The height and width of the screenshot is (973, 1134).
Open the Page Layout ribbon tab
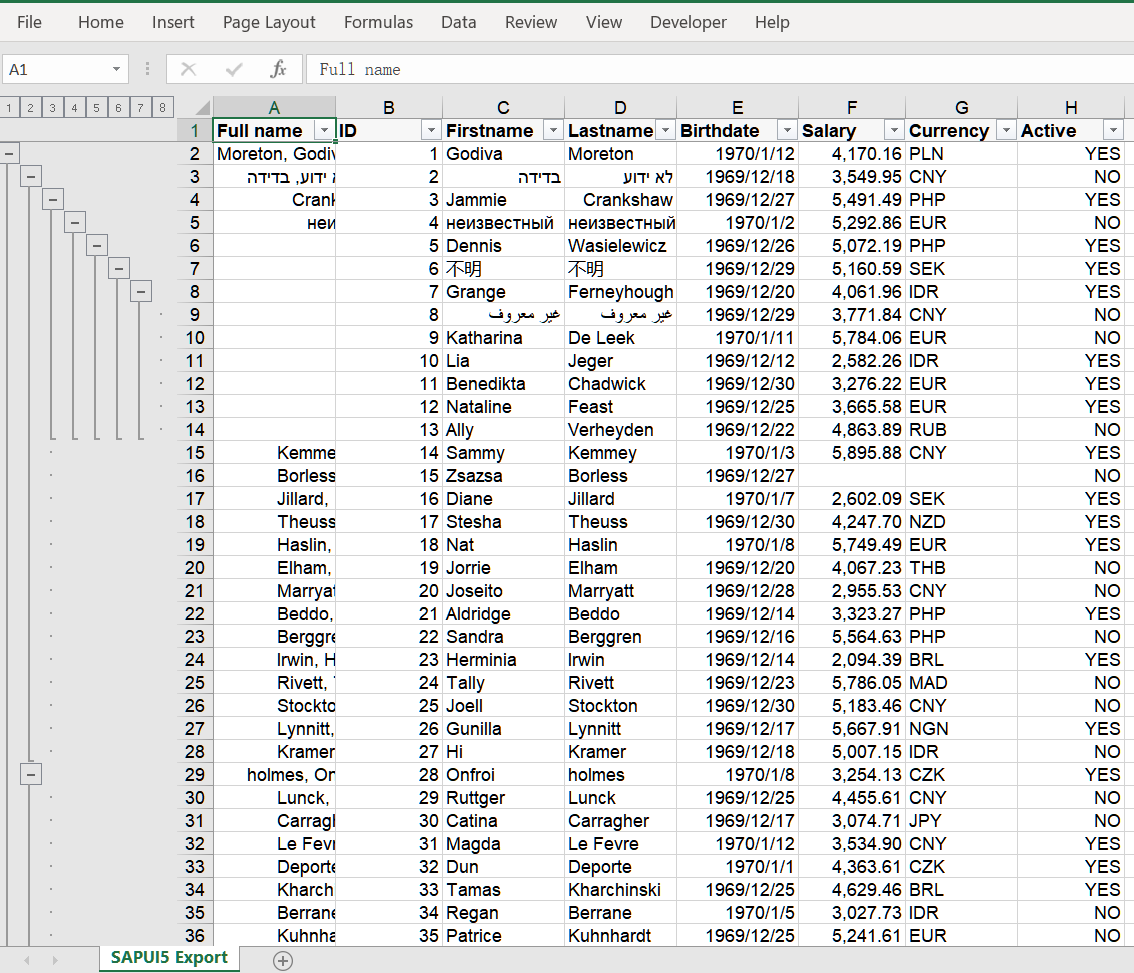point(269,22)
